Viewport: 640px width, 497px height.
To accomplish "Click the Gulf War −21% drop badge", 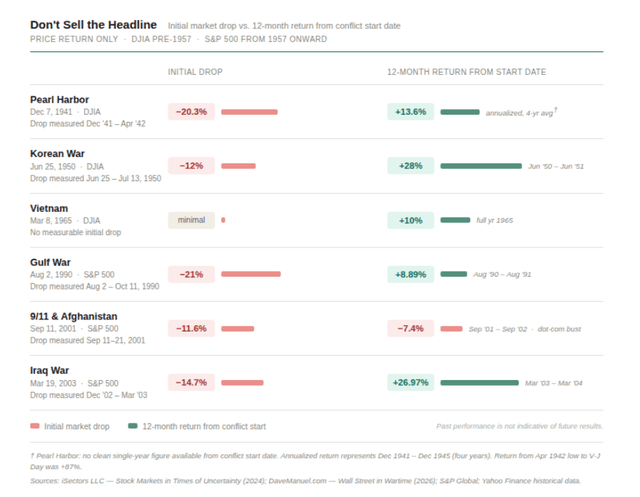I will (x=191, y=274).
